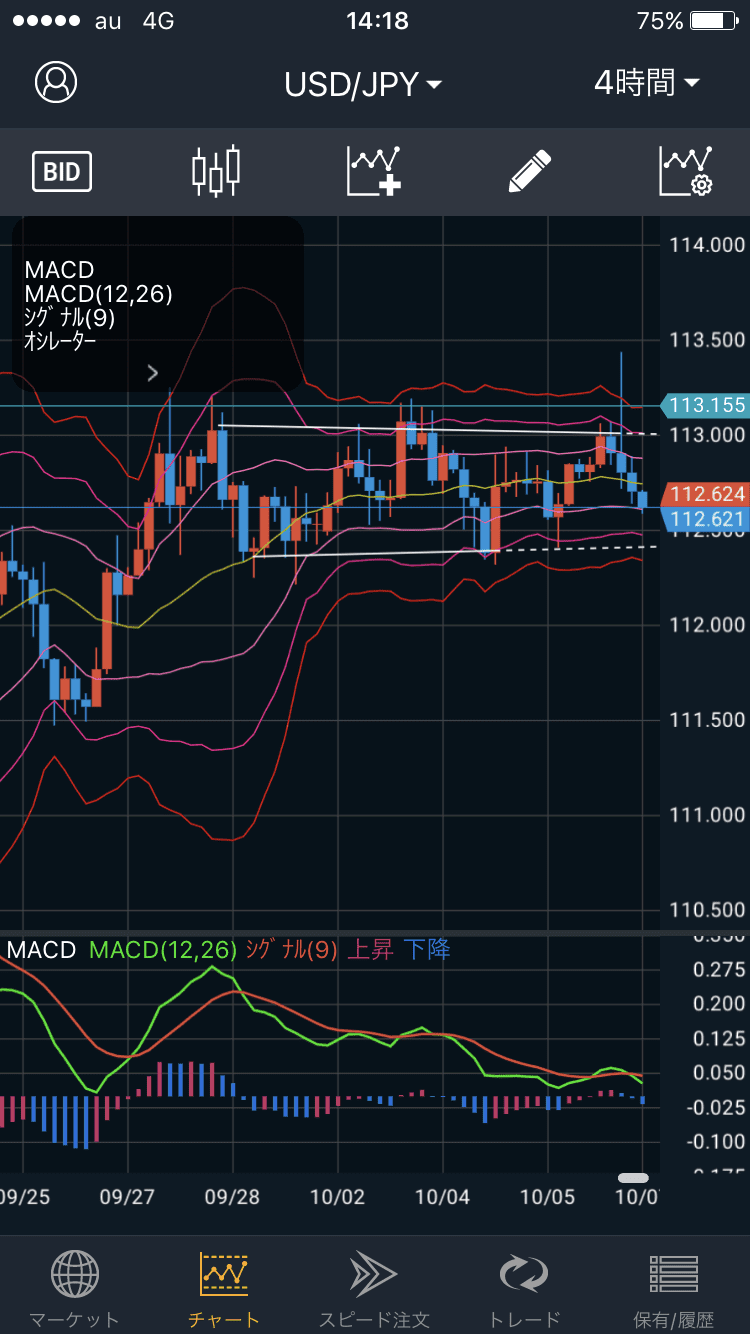Tap the red シグナル(9) legend in lower pane

290,949
